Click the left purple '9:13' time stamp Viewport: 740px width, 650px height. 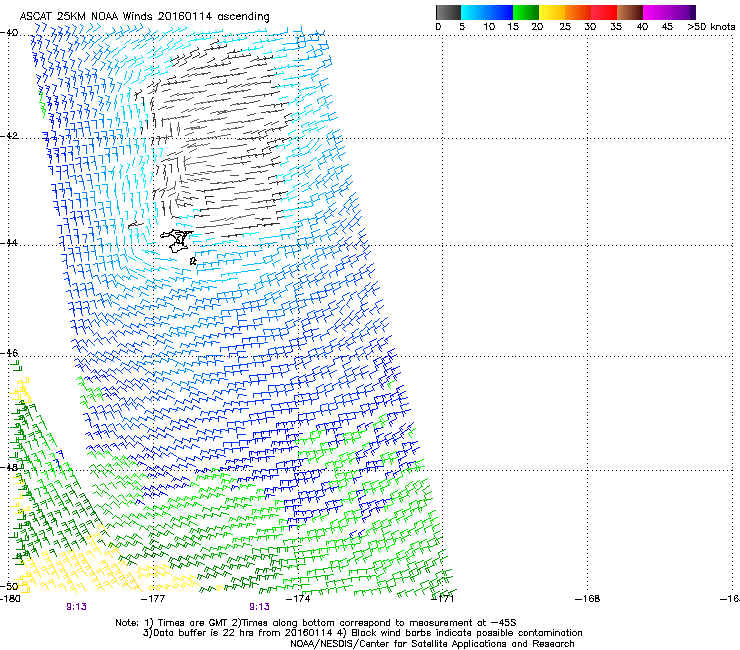[x=76, y=607]
